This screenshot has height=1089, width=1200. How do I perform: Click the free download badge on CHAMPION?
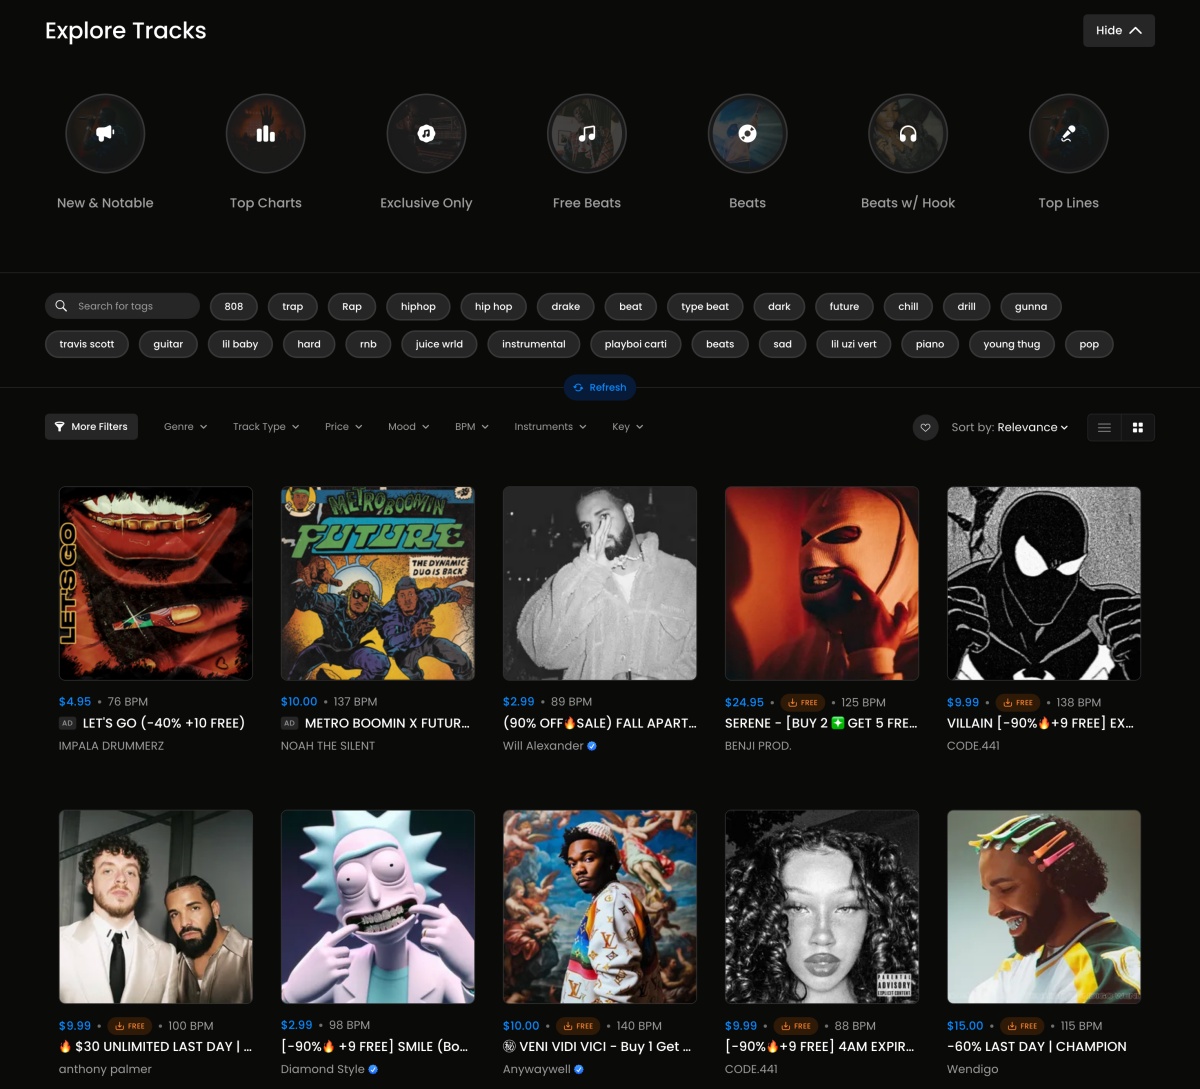tap(1022, 1026)
